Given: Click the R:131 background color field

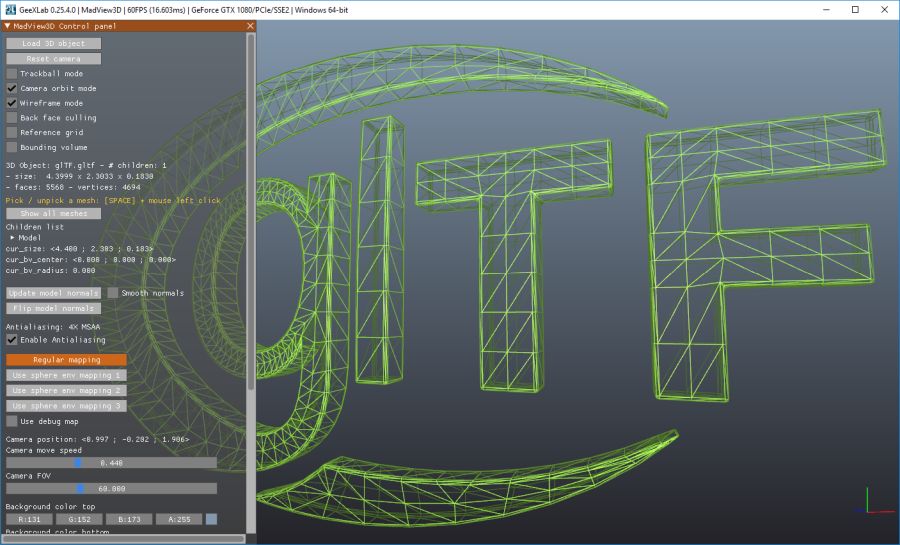Looking at the screenshot, I should [x=29, y=519].
